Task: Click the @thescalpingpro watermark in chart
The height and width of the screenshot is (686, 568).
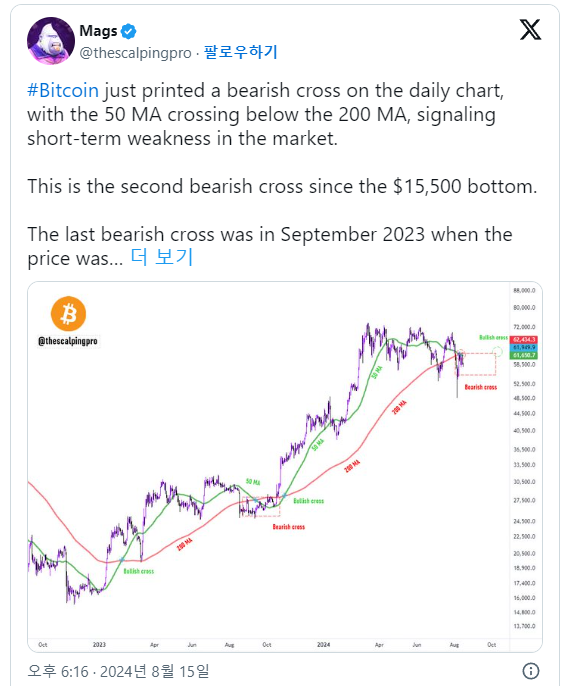Action: pos(68,341)
